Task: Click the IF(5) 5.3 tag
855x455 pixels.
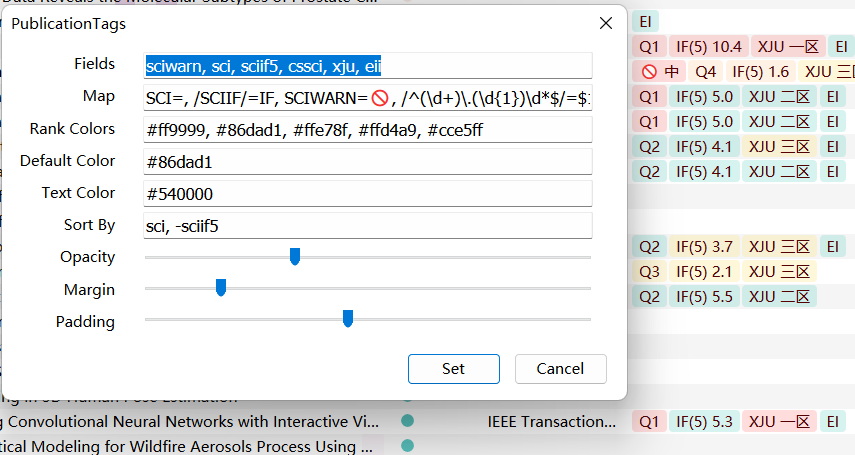Action: [704, 422]
